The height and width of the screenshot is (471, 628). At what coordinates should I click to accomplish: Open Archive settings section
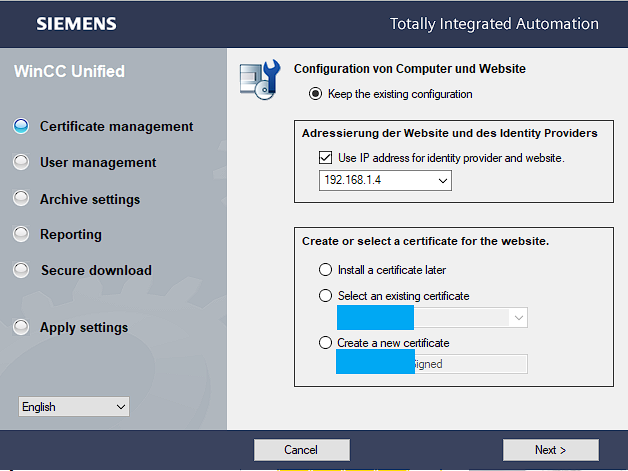tap(90, 199)
